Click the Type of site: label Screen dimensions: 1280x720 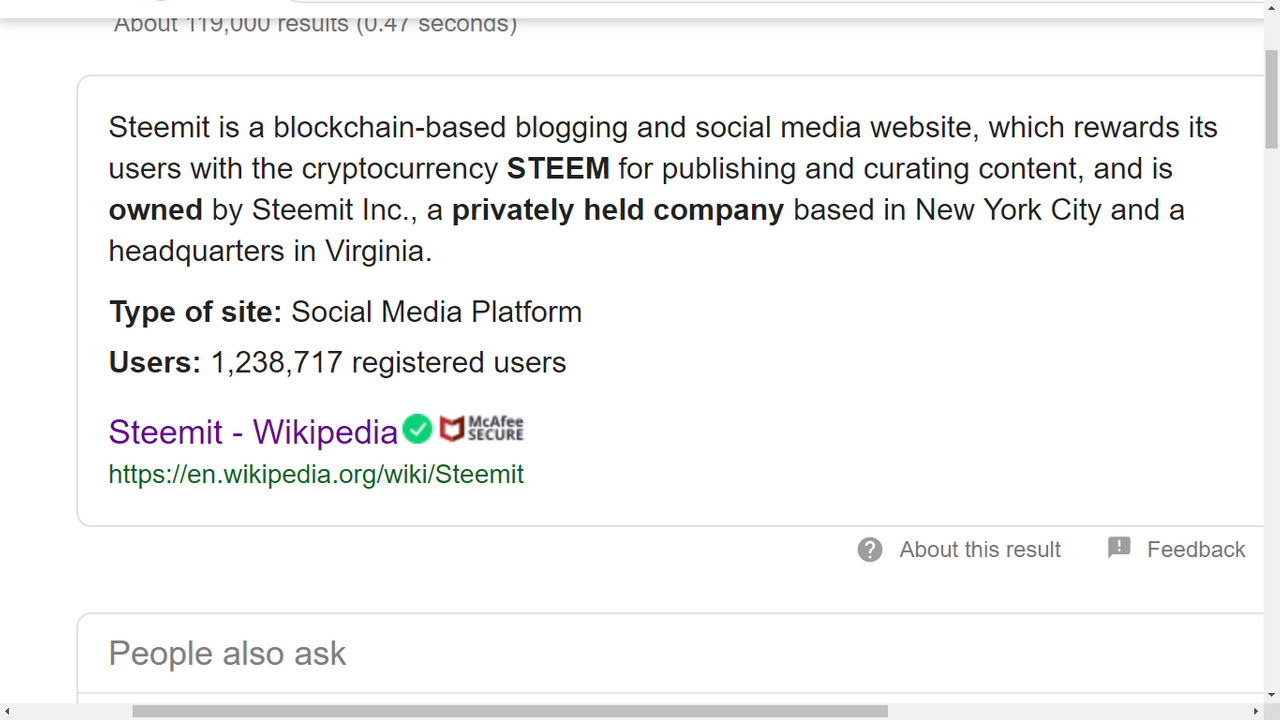click(196, 312)
